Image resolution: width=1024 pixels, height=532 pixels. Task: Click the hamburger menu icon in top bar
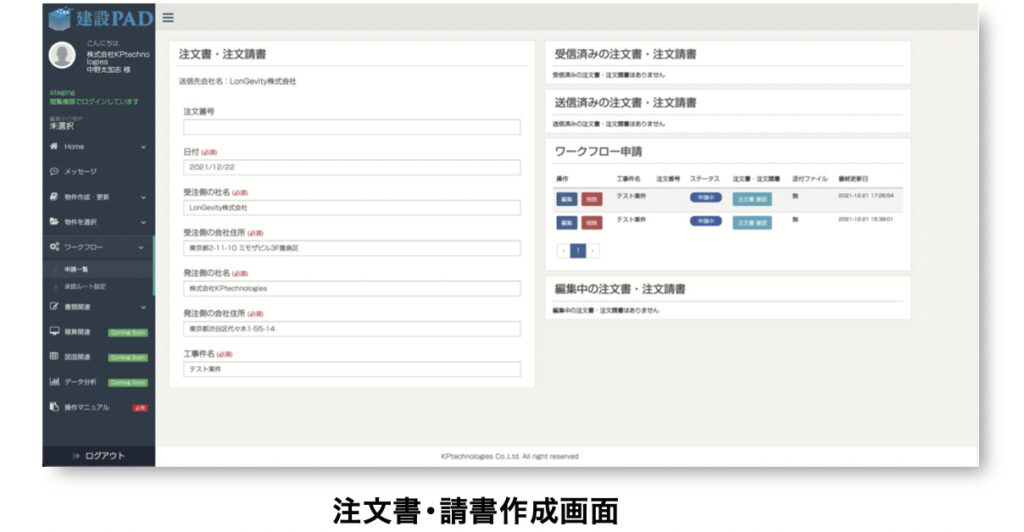[167, 17]
